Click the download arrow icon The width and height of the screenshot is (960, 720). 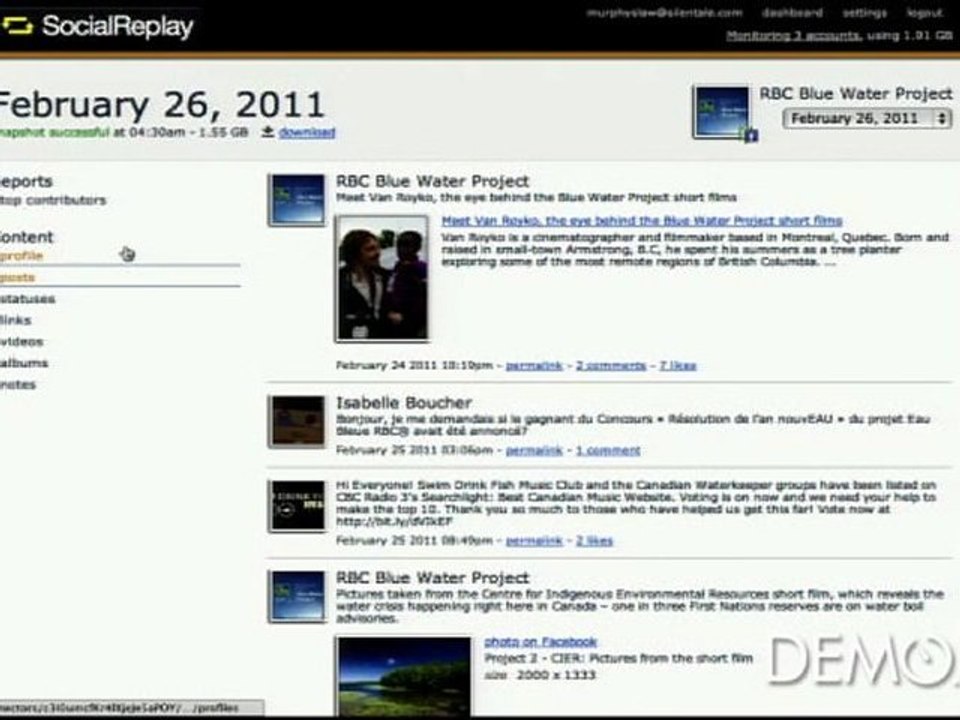[268, 132]
